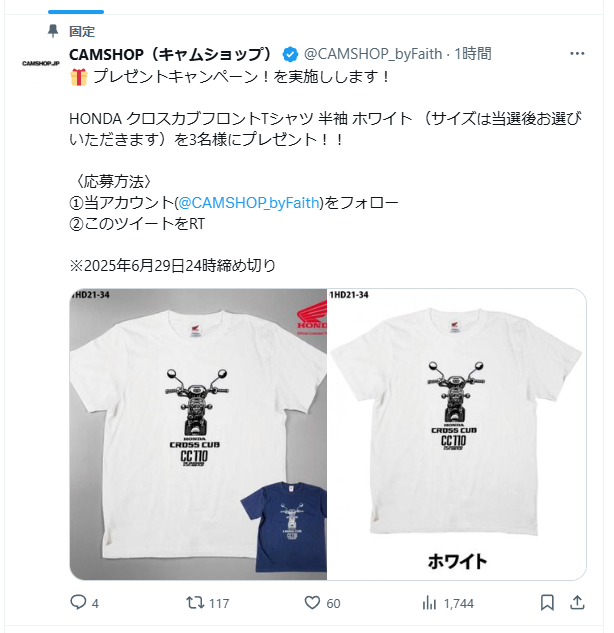Click the 117 retweet count

click(x=219, y=604)
